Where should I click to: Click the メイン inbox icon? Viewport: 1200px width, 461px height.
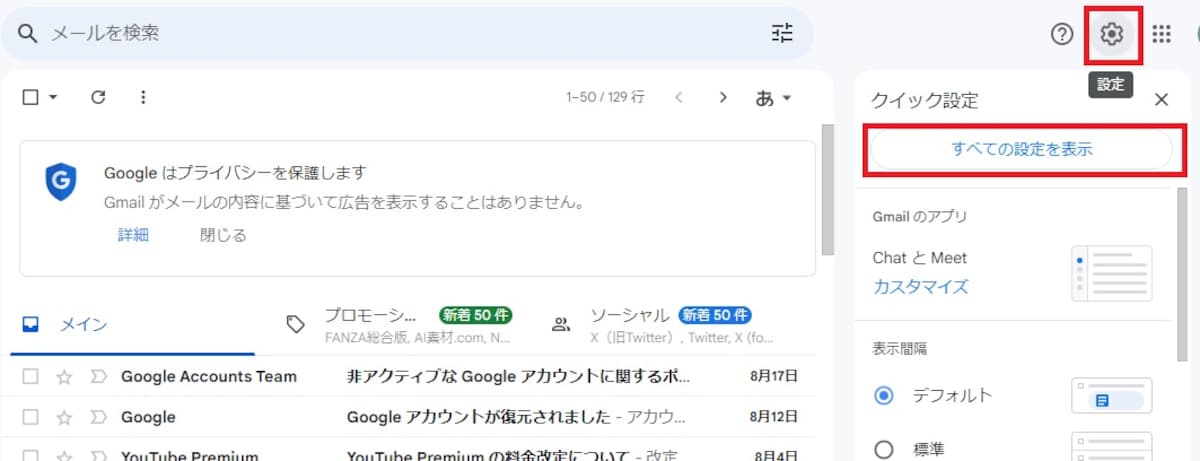[31, 324]
